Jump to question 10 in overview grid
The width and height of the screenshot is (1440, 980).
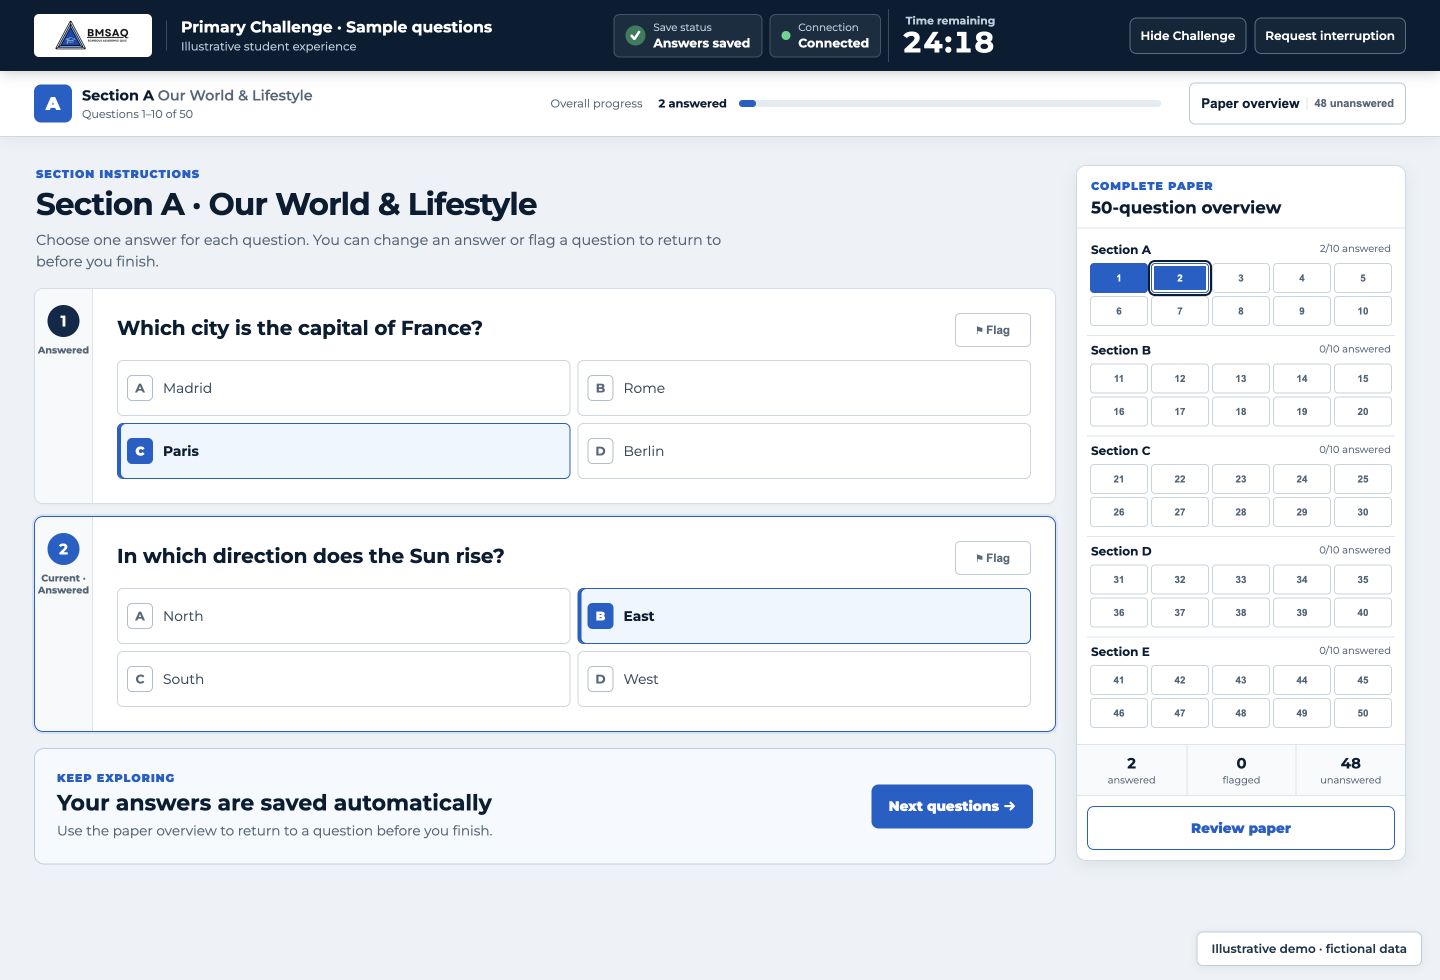[1363, 311]
